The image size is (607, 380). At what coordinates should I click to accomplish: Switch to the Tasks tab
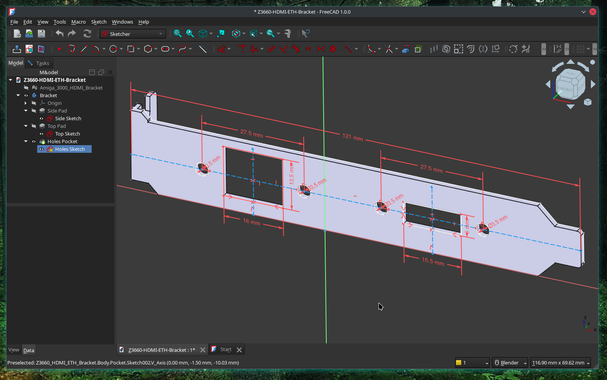pyautogui.click(x=39, y=63)
